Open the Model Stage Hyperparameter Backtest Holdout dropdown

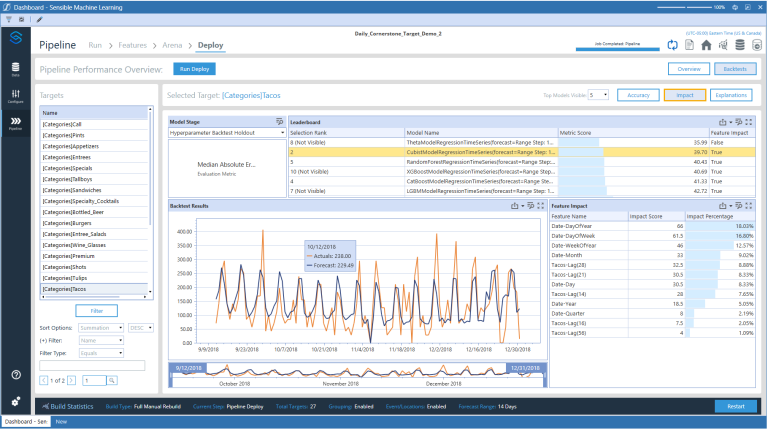(x=227, y=133)
